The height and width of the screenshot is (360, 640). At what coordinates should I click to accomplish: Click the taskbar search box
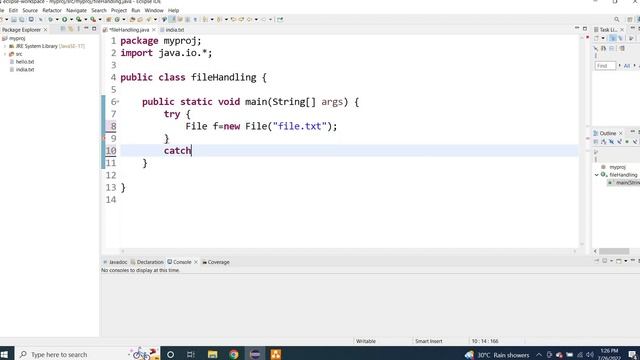coord(88,354)
